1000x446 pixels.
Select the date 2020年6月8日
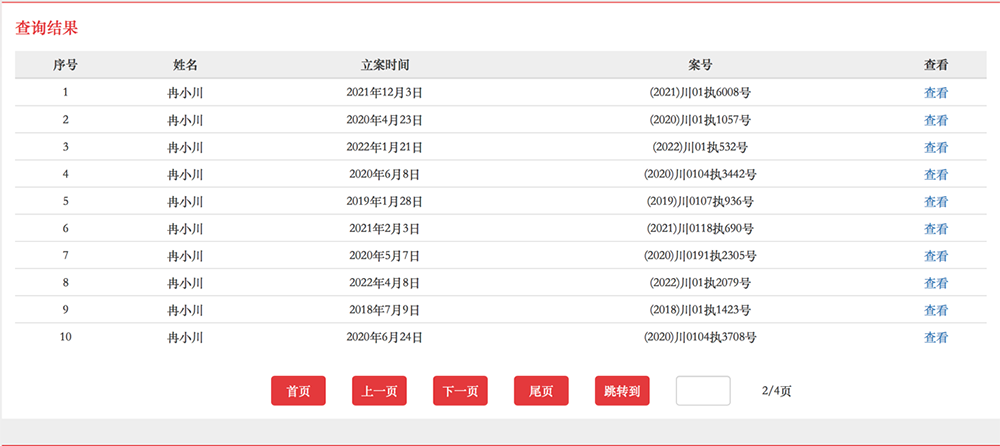point(385,174)
